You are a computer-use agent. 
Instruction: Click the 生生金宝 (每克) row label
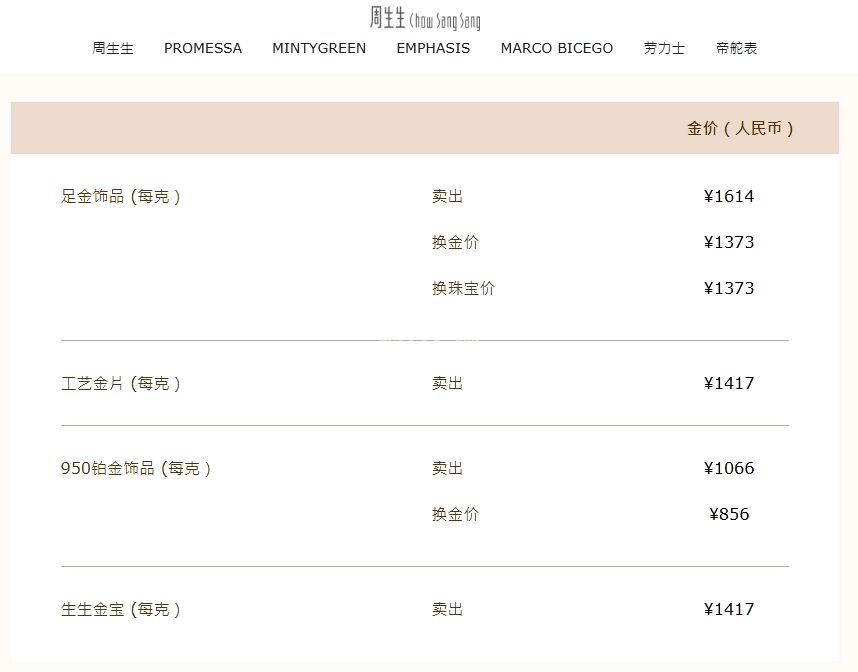[121, 610]
